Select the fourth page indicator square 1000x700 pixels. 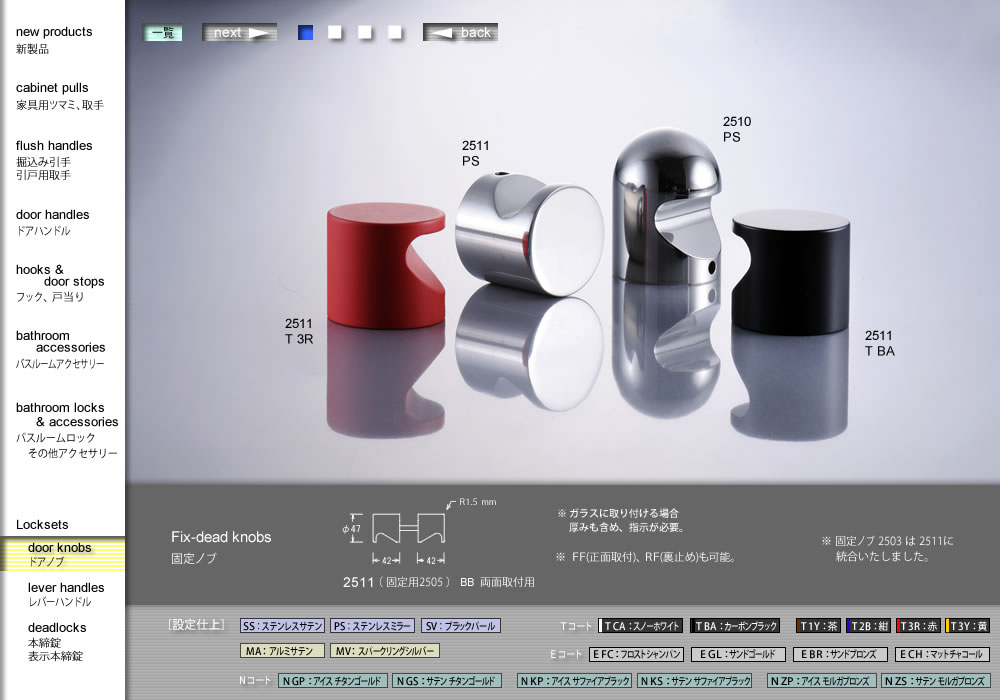point(395,33)
